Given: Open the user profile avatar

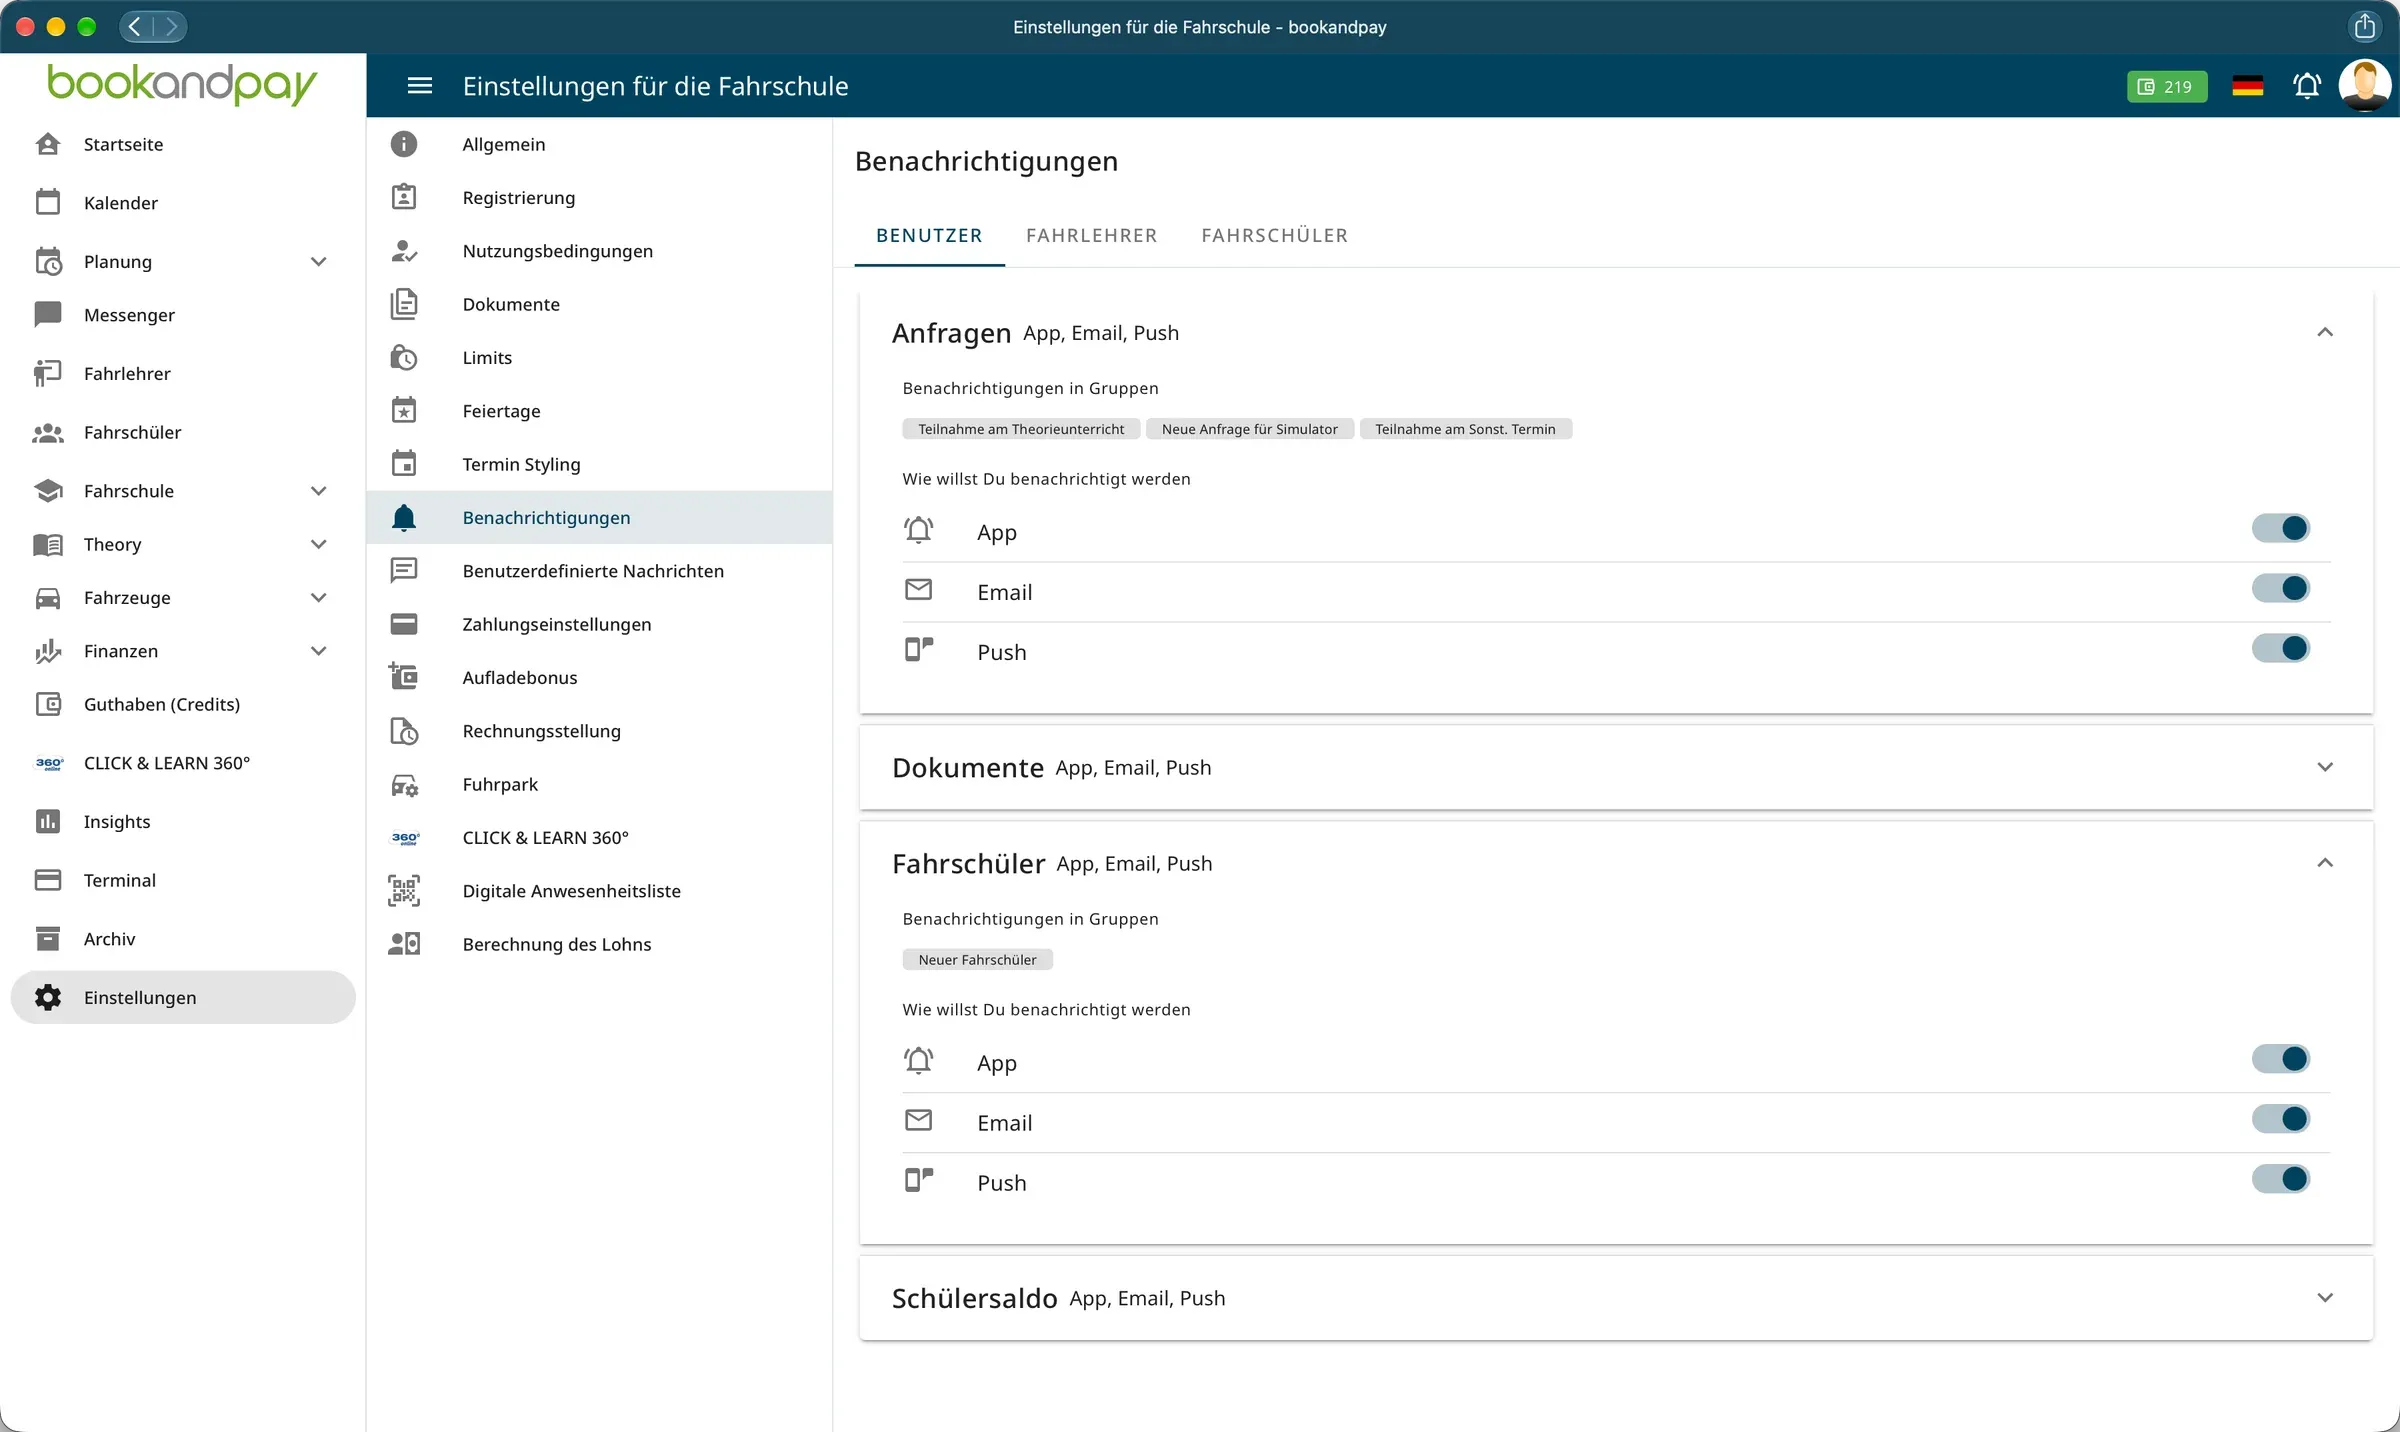Looking at the screenshot, I should pos(2365,86).
